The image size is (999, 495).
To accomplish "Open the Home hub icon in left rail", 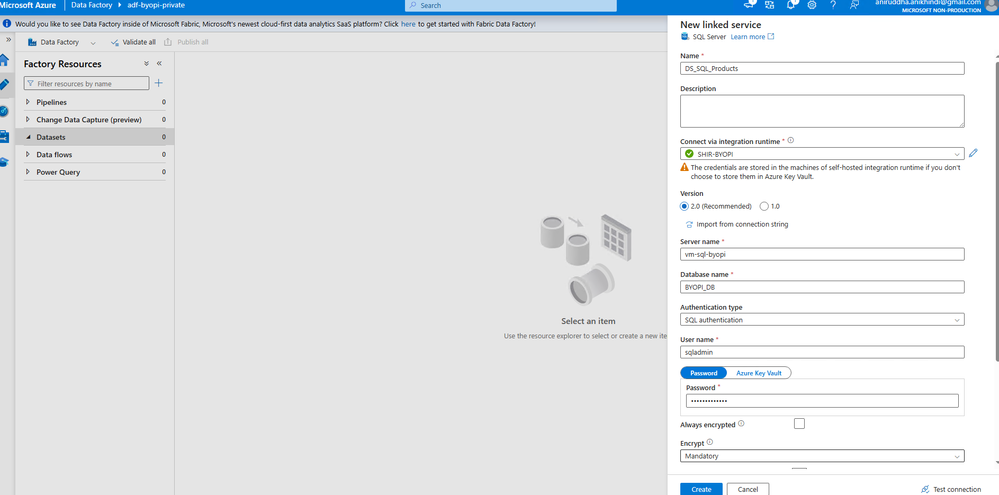I will coord(4,61).
